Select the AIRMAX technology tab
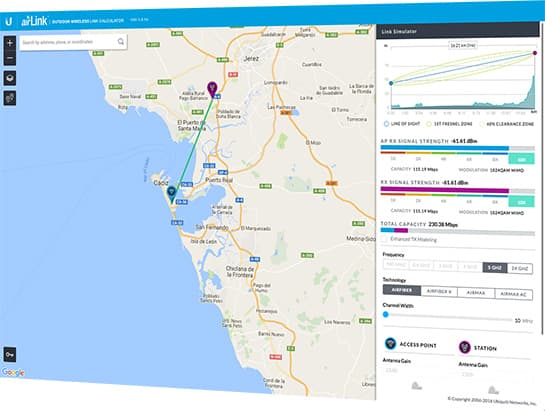 [476, 293]
